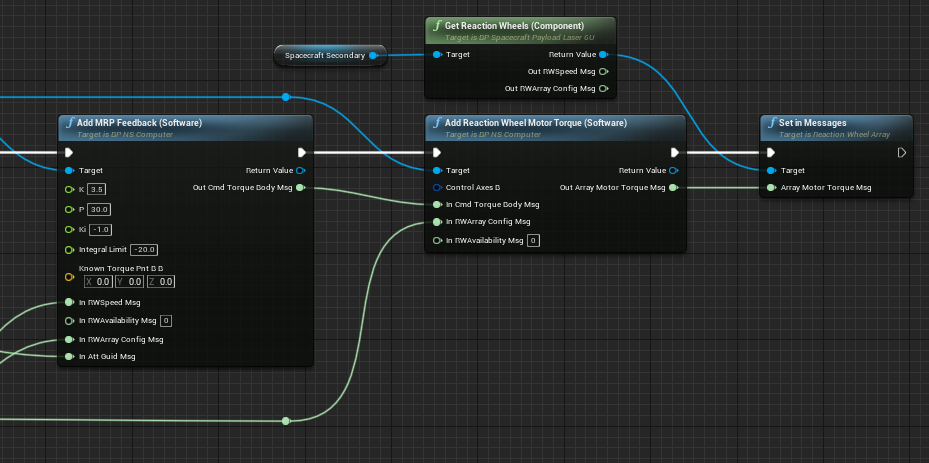Click the Out RWSpeed Msg output pin

point(603,72)
